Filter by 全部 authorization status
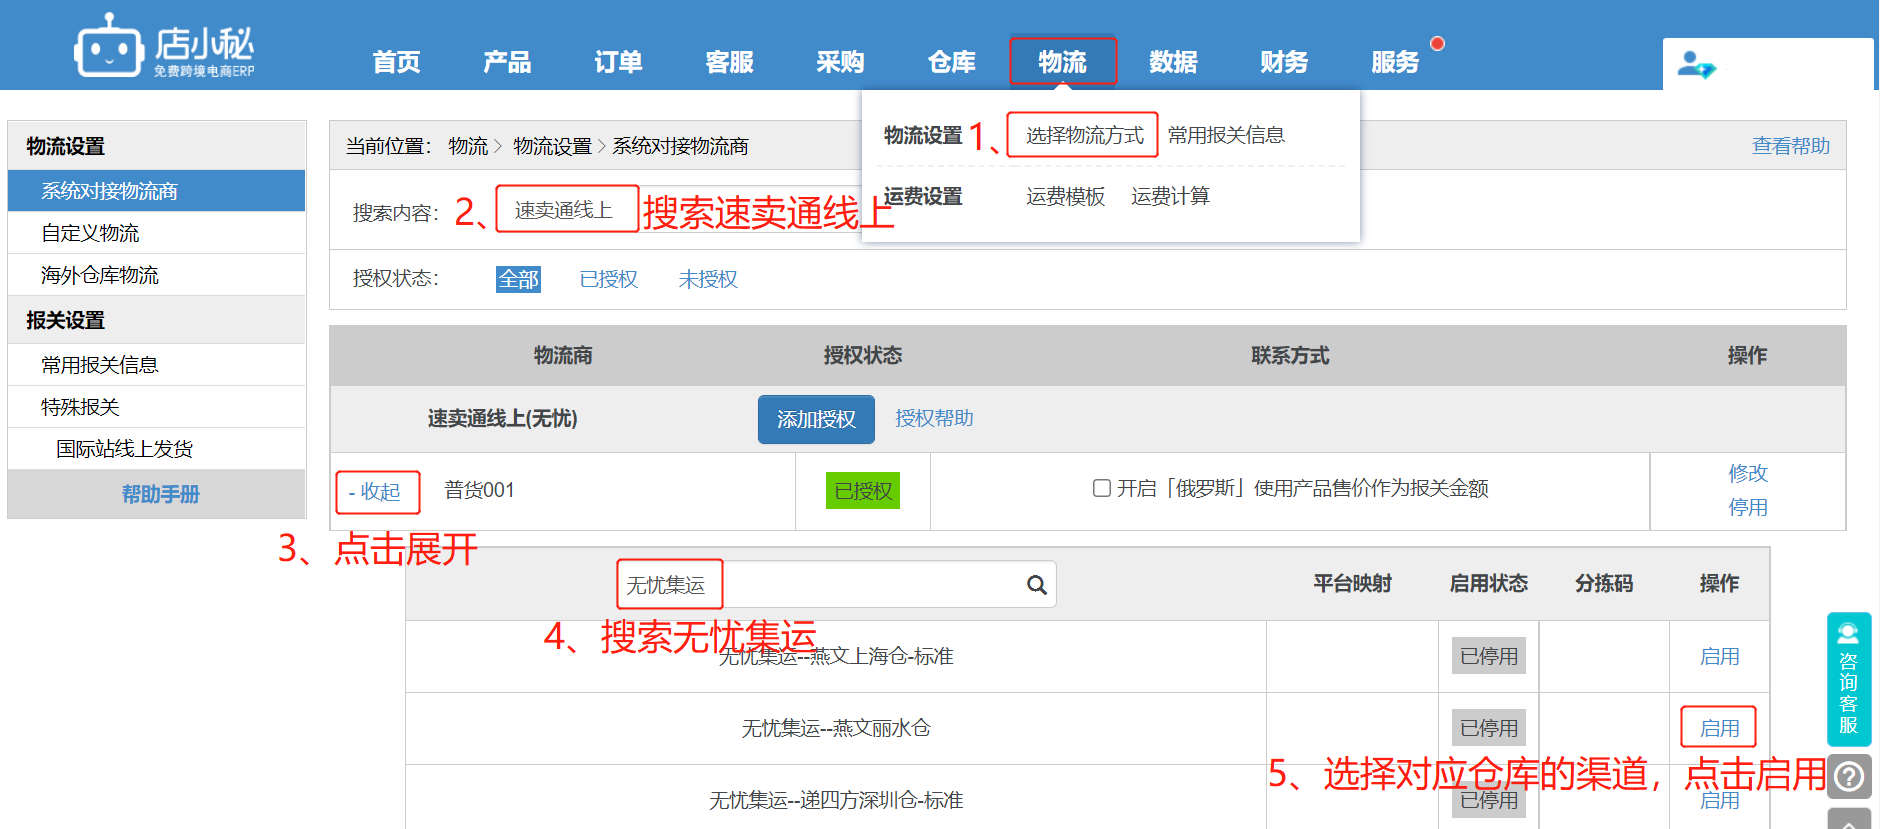The width and height of the screenshot is (1880, 829). coord(518,279)
